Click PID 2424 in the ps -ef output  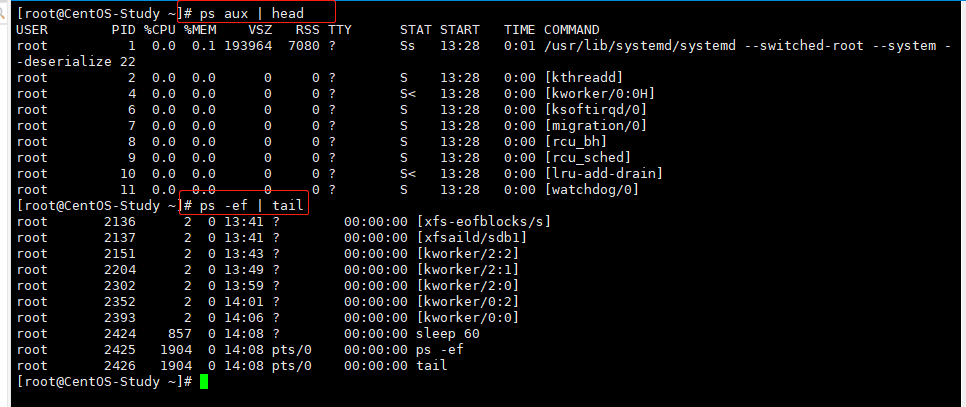(x=120, y=333)
